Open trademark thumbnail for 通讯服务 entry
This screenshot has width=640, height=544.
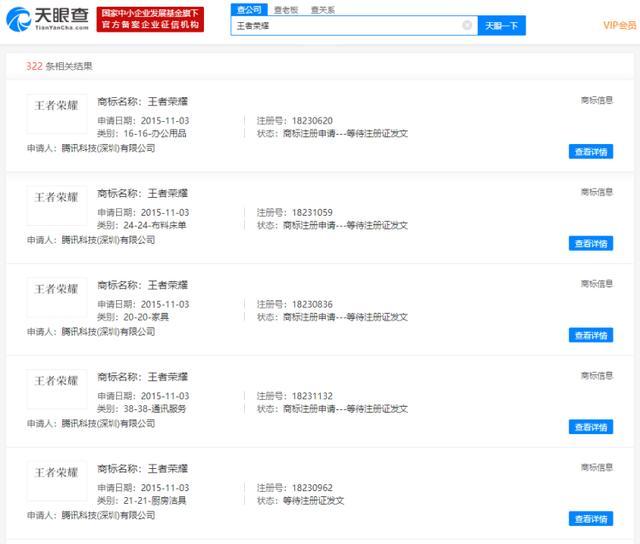[x=57, y=381]
